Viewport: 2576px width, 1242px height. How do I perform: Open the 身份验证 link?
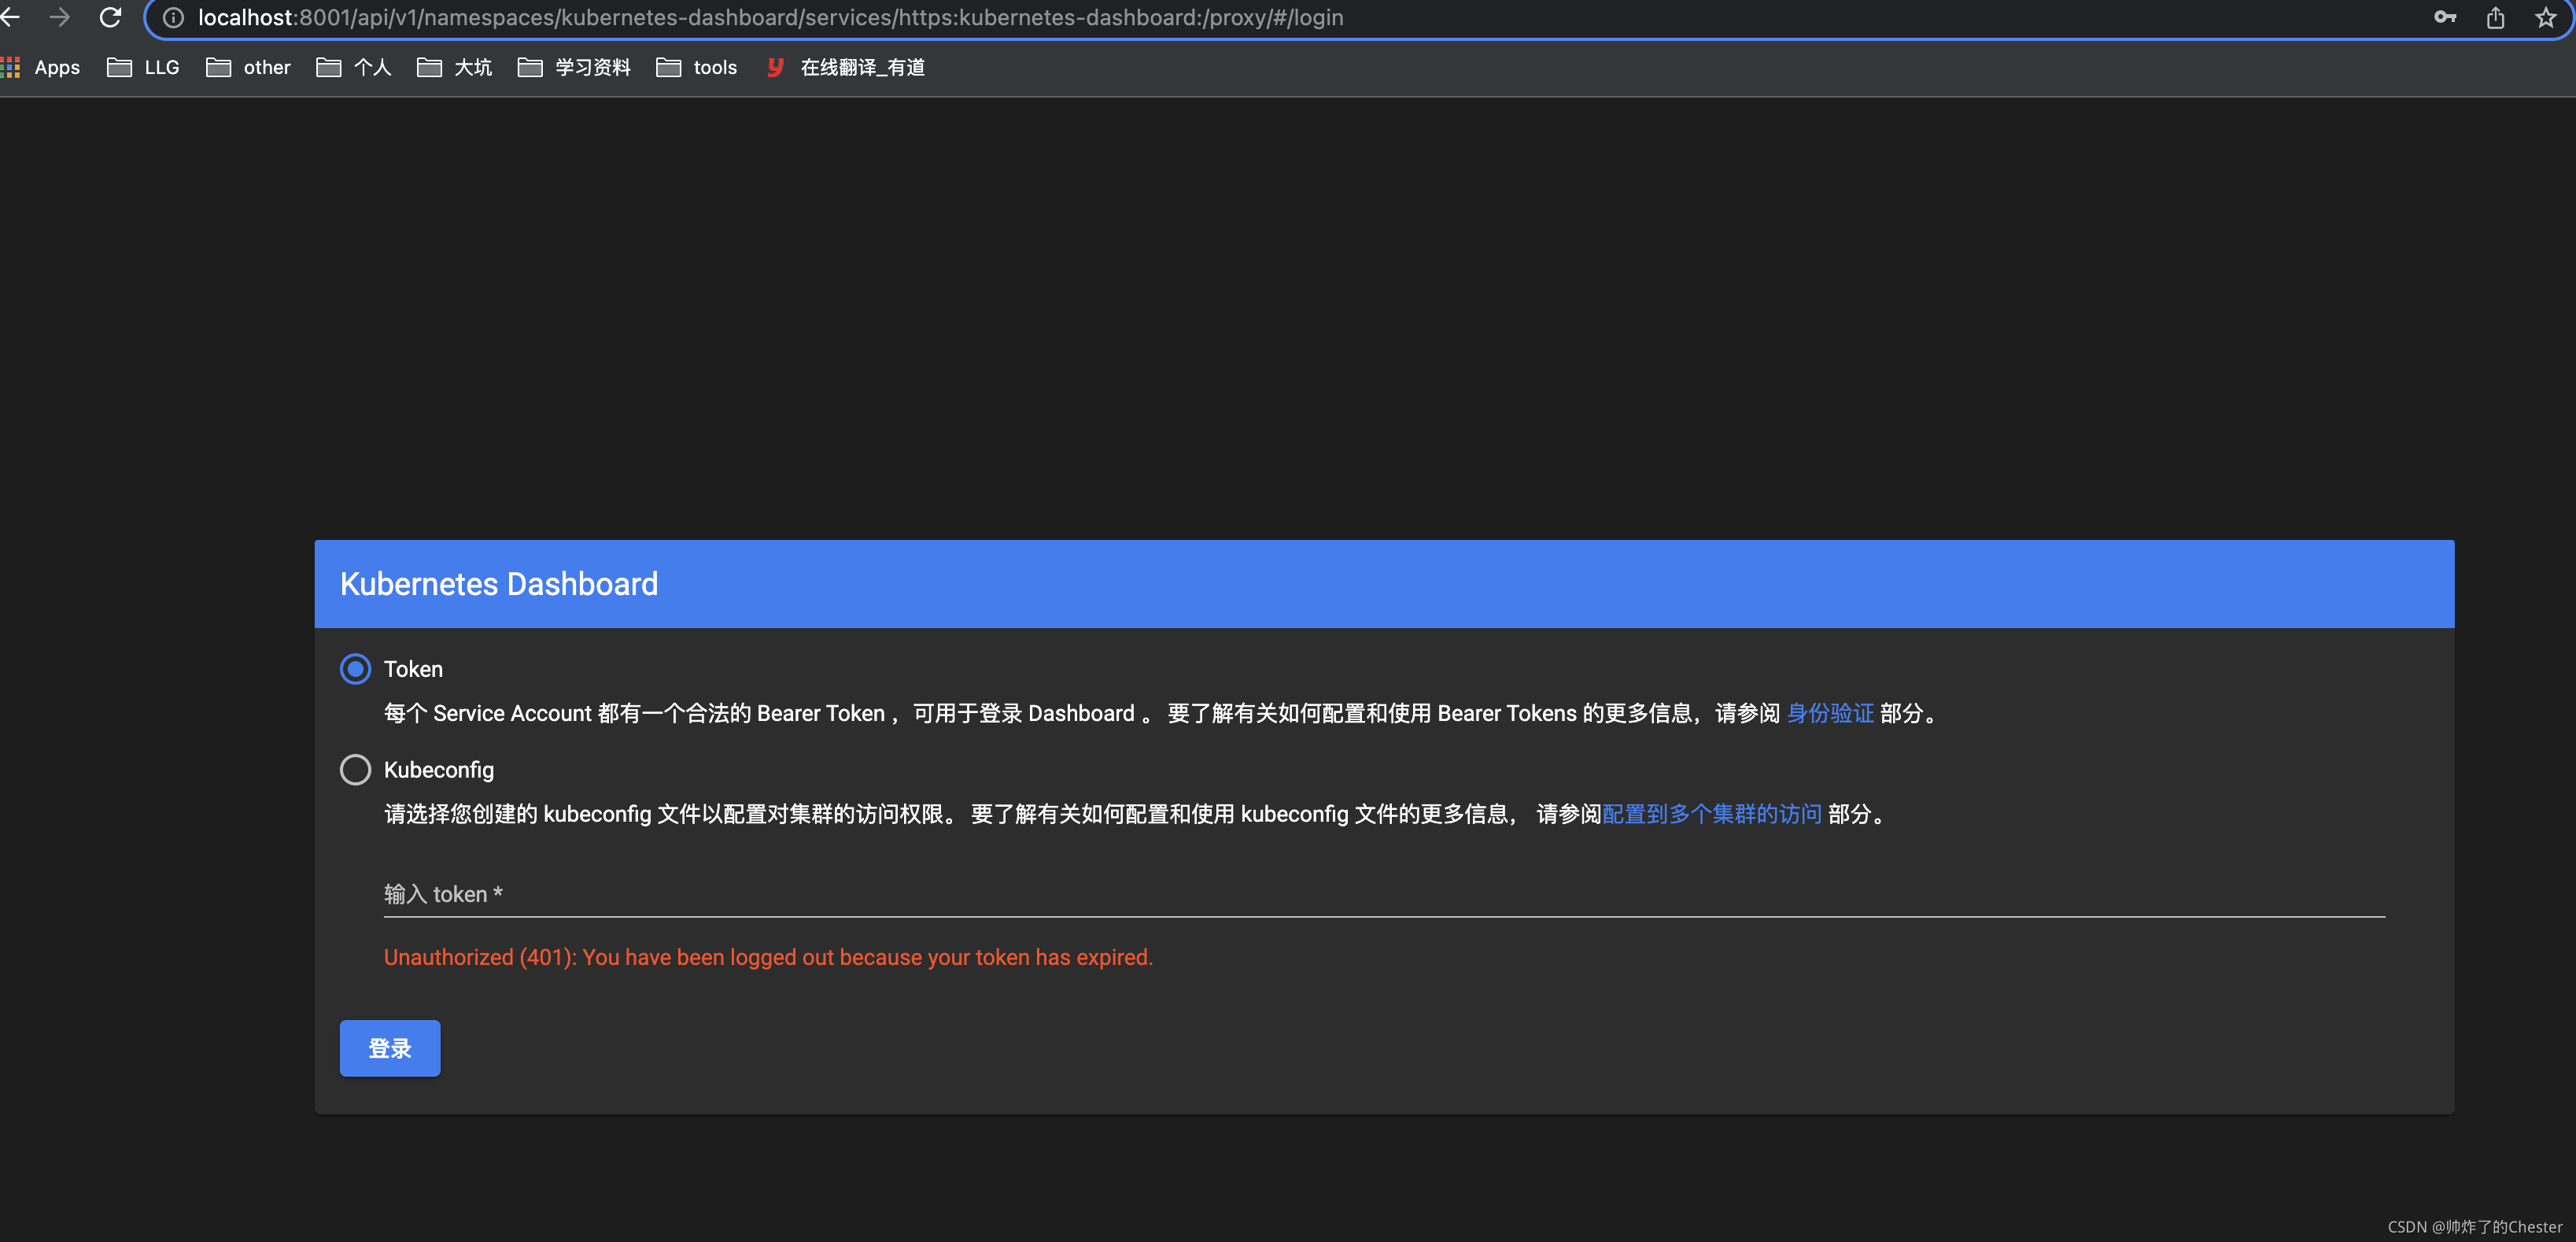point(1830,713)
